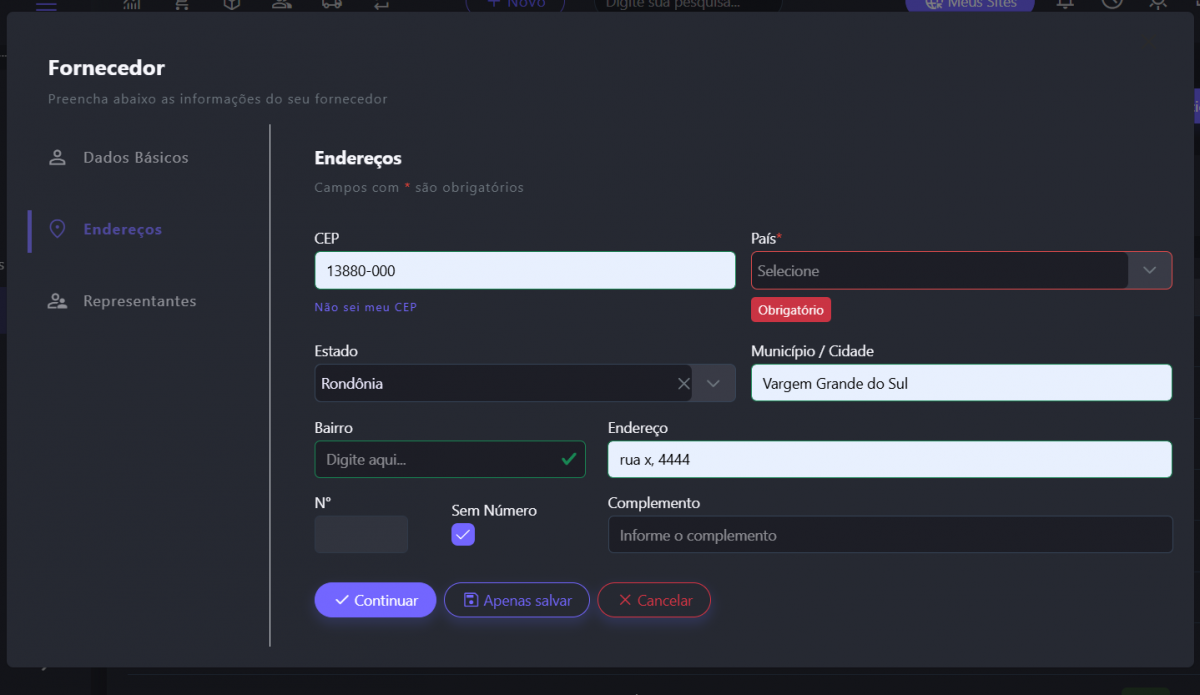This screenshot has height=695, width=1200.
Task: Open the Representantes section
Action: tap(139, 301)
